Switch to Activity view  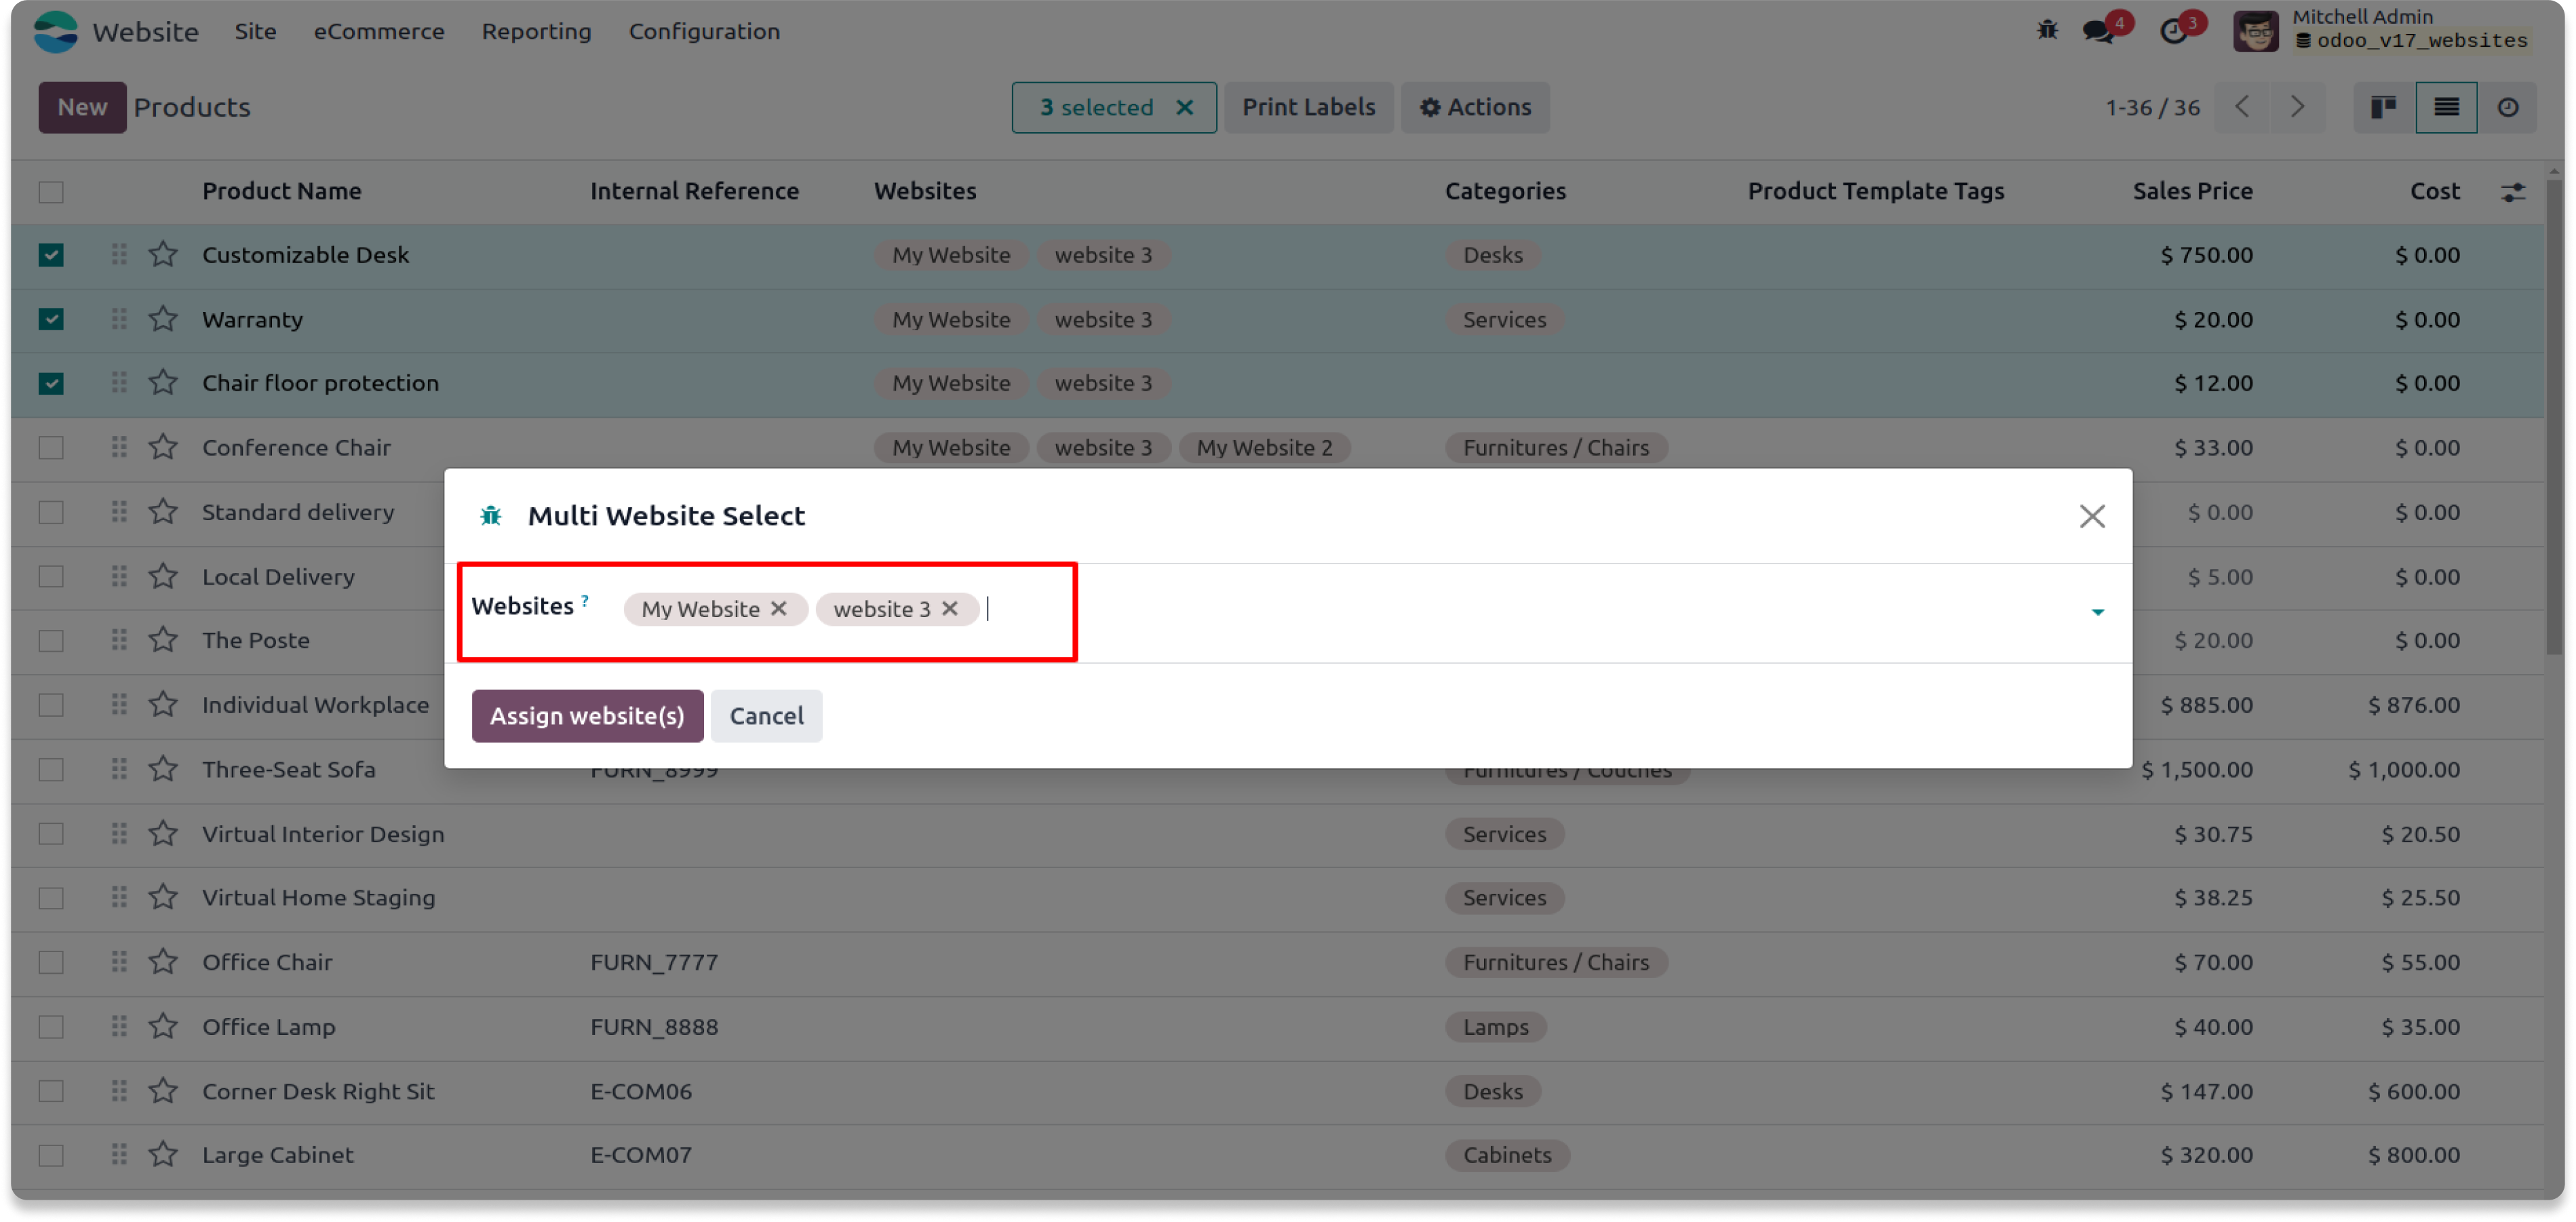click(2507, 107)
